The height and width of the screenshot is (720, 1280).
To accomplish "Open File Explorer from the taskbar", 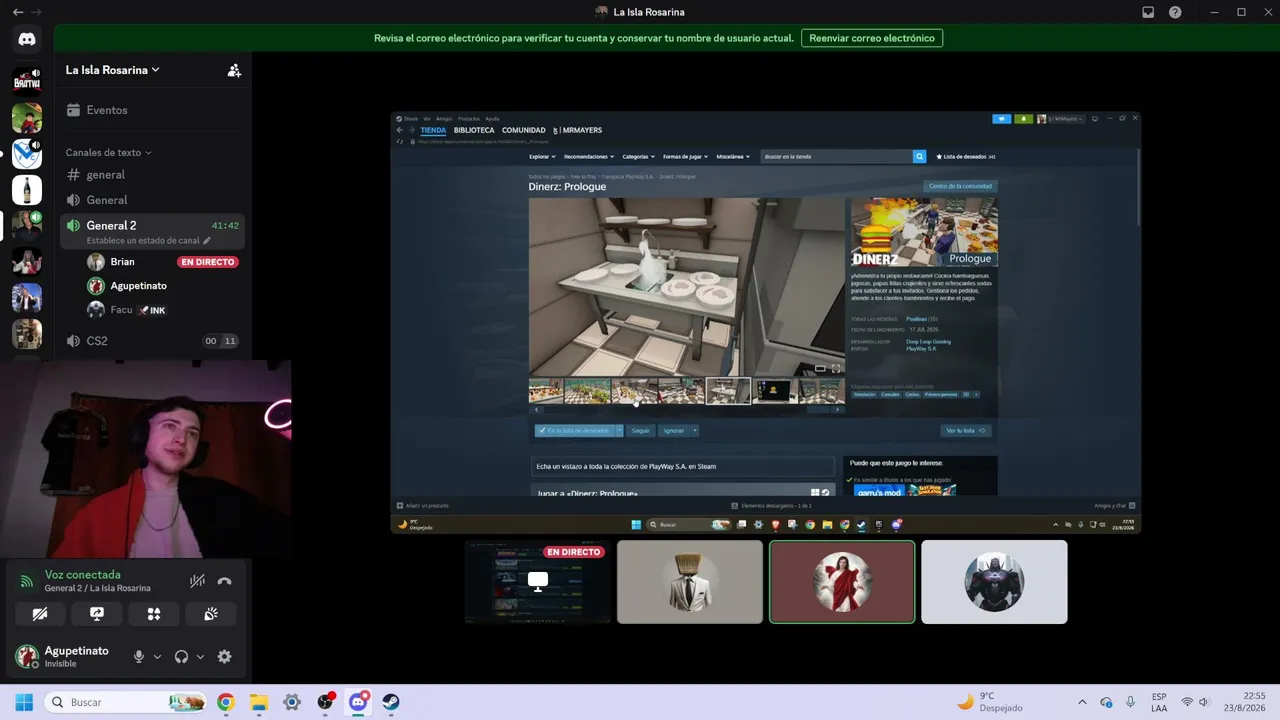I will pyautogui.click(x=259, y=702).
